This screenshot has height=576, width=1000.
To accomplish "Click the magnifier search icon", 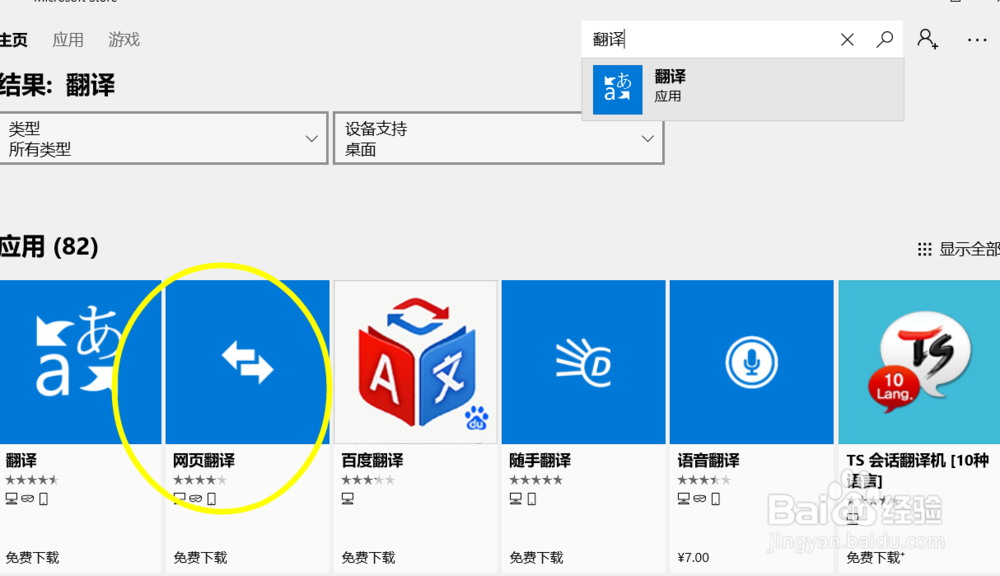I will [x=884, y=40].
